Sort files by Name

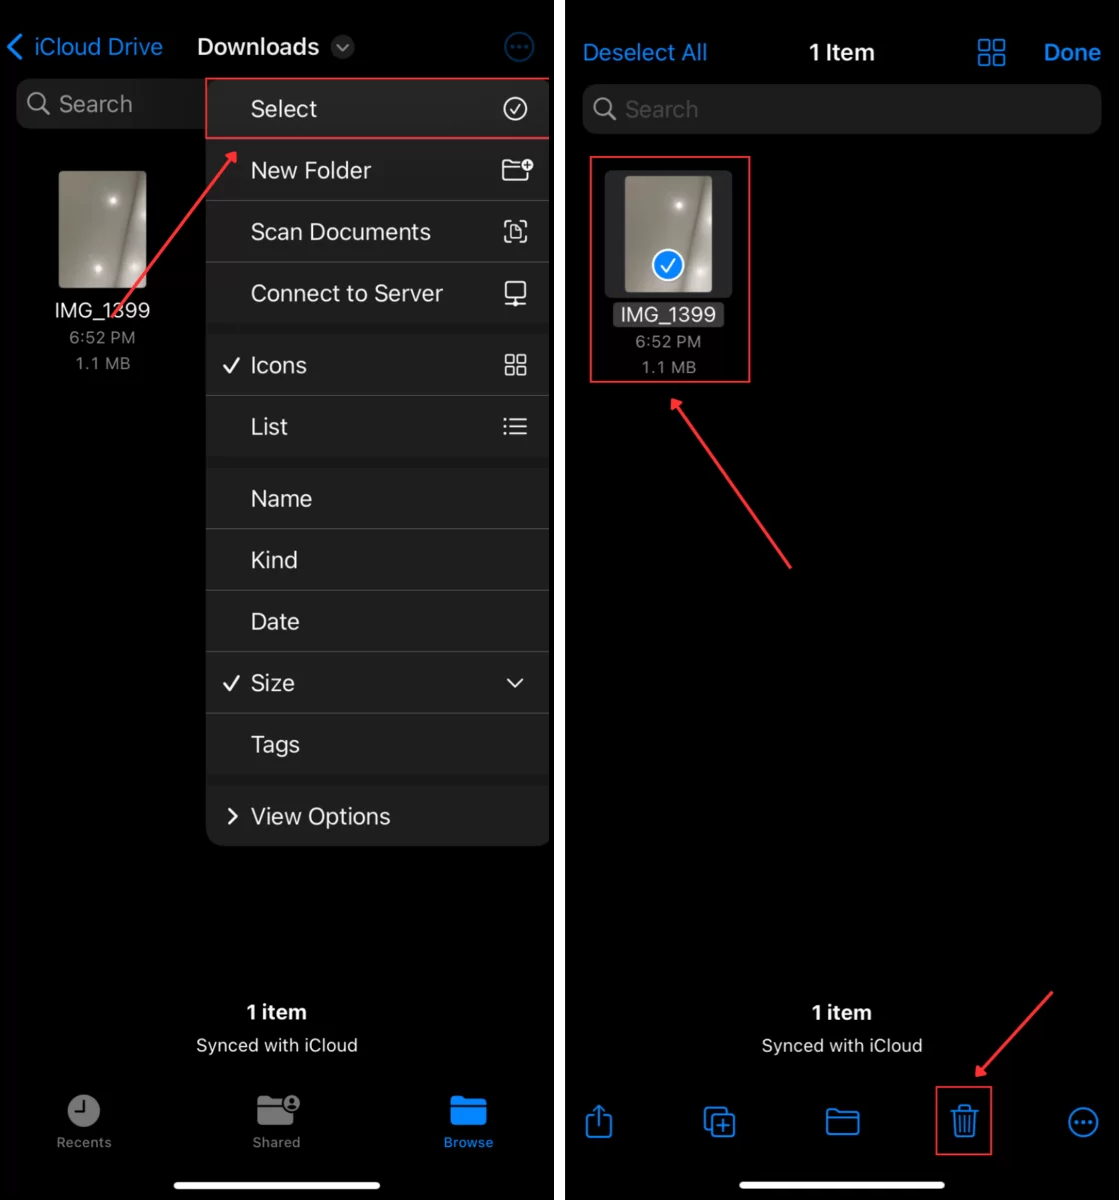(x=377, y=499)
